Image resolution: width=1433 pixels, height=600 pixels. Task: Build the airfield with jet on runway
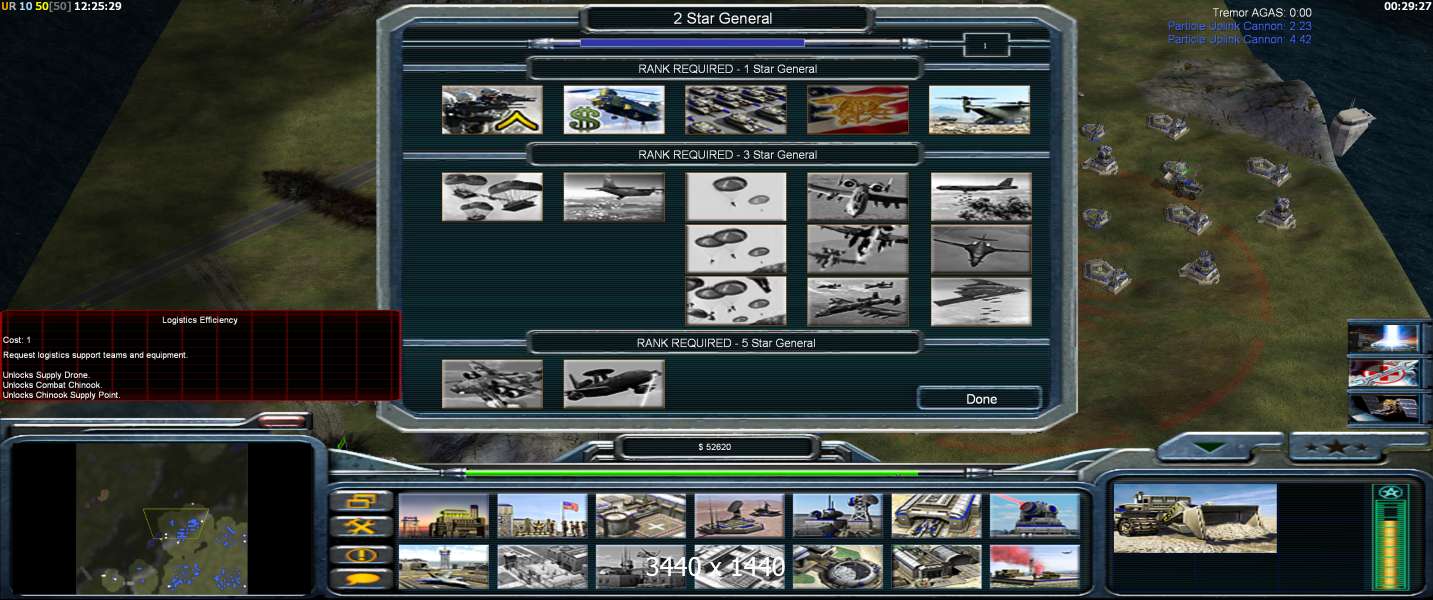[x=443, y=566]
